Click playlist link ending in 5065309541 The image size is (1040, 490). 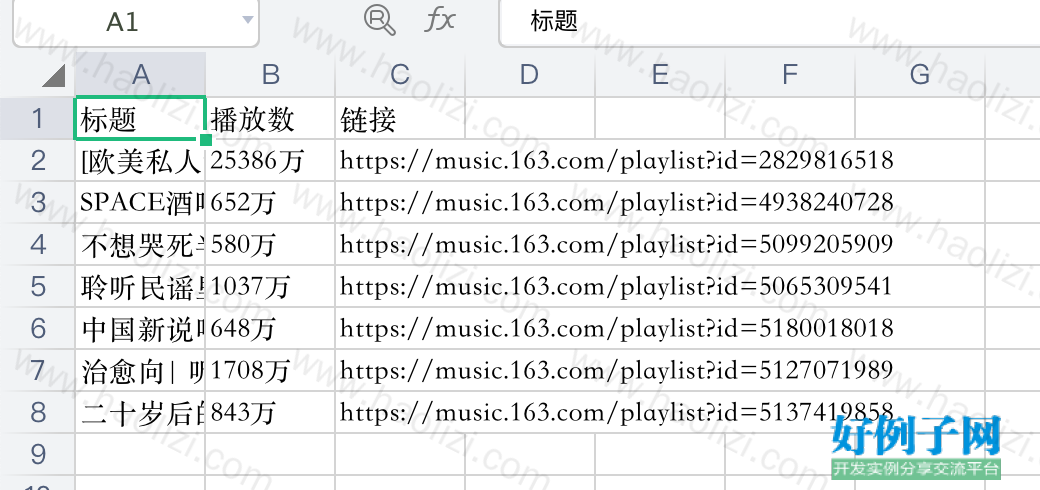617,286
